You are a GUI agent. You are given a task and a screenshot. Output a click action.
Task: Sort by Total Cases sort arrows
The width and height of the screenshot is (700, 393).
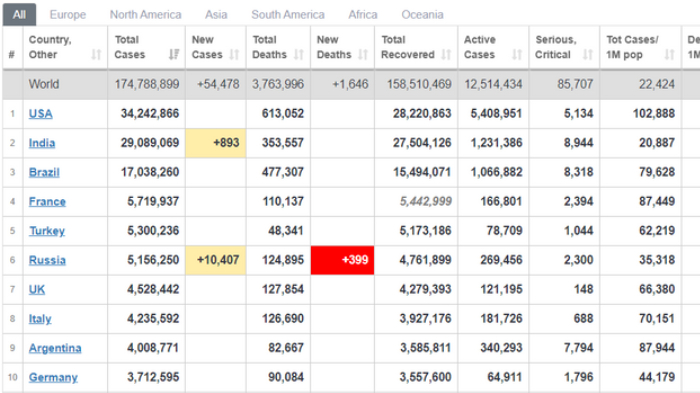[174, 54]
